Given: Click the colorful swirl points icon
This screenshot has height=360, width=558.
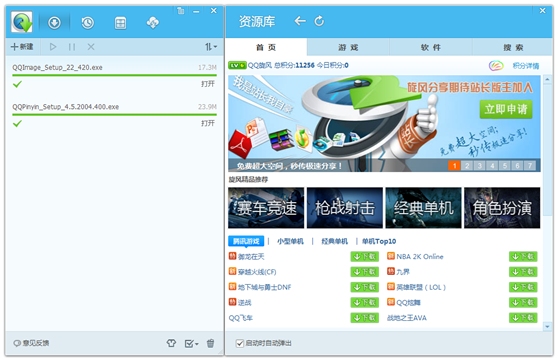Looking at the screenshot, I should (496, 65).
